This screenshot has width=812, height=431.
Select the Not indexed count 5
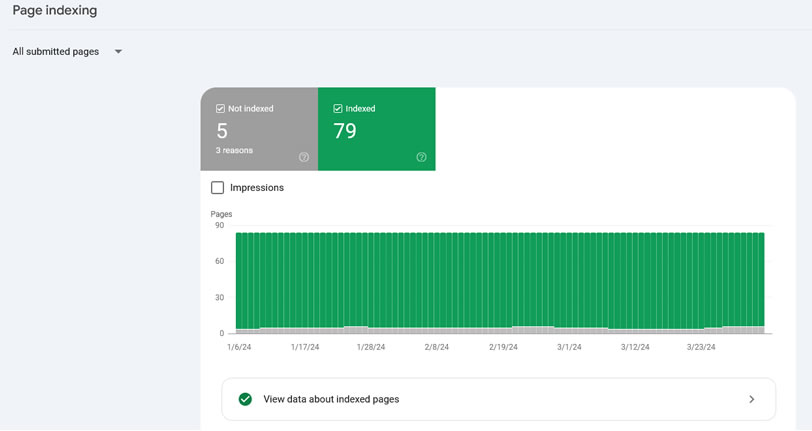tap(222, 131)
